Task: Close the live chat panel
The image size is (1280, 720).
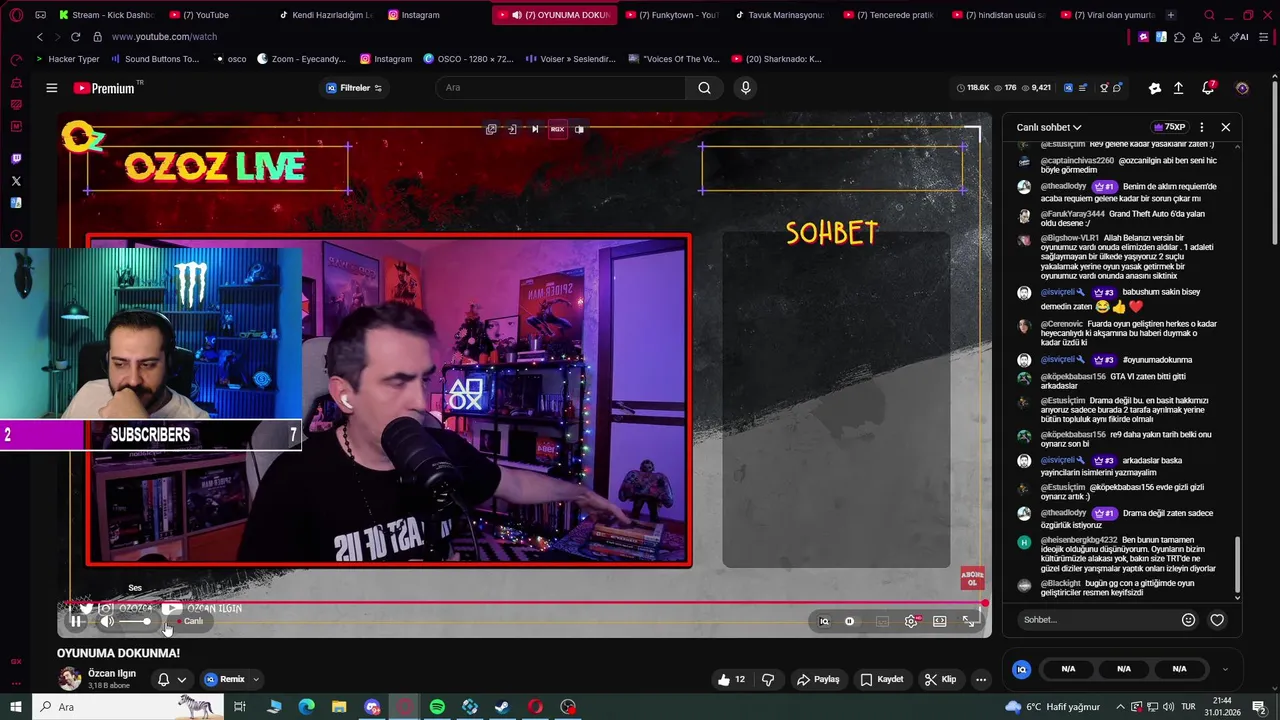Action: point(1226,127)
